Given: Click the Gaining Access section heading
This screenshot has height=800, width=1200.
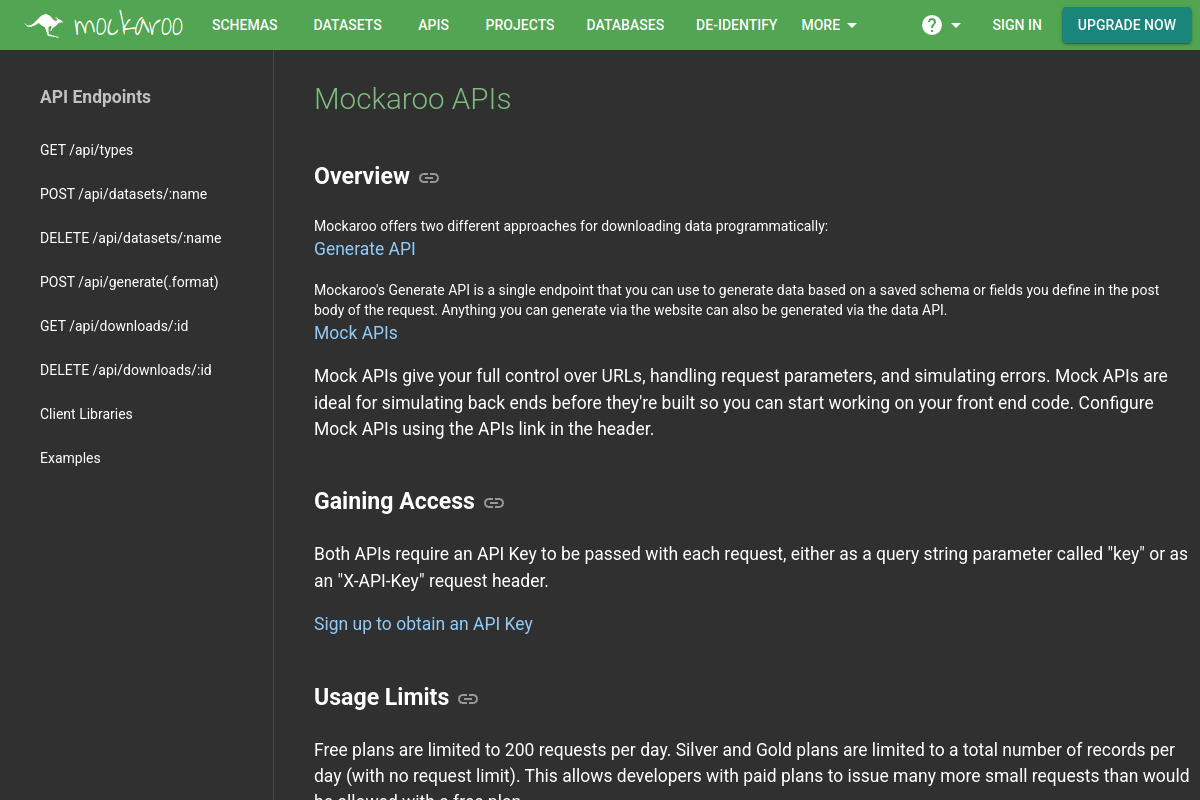Looking at the screenshot, I should pyautogui.click(x=394, y=501).
